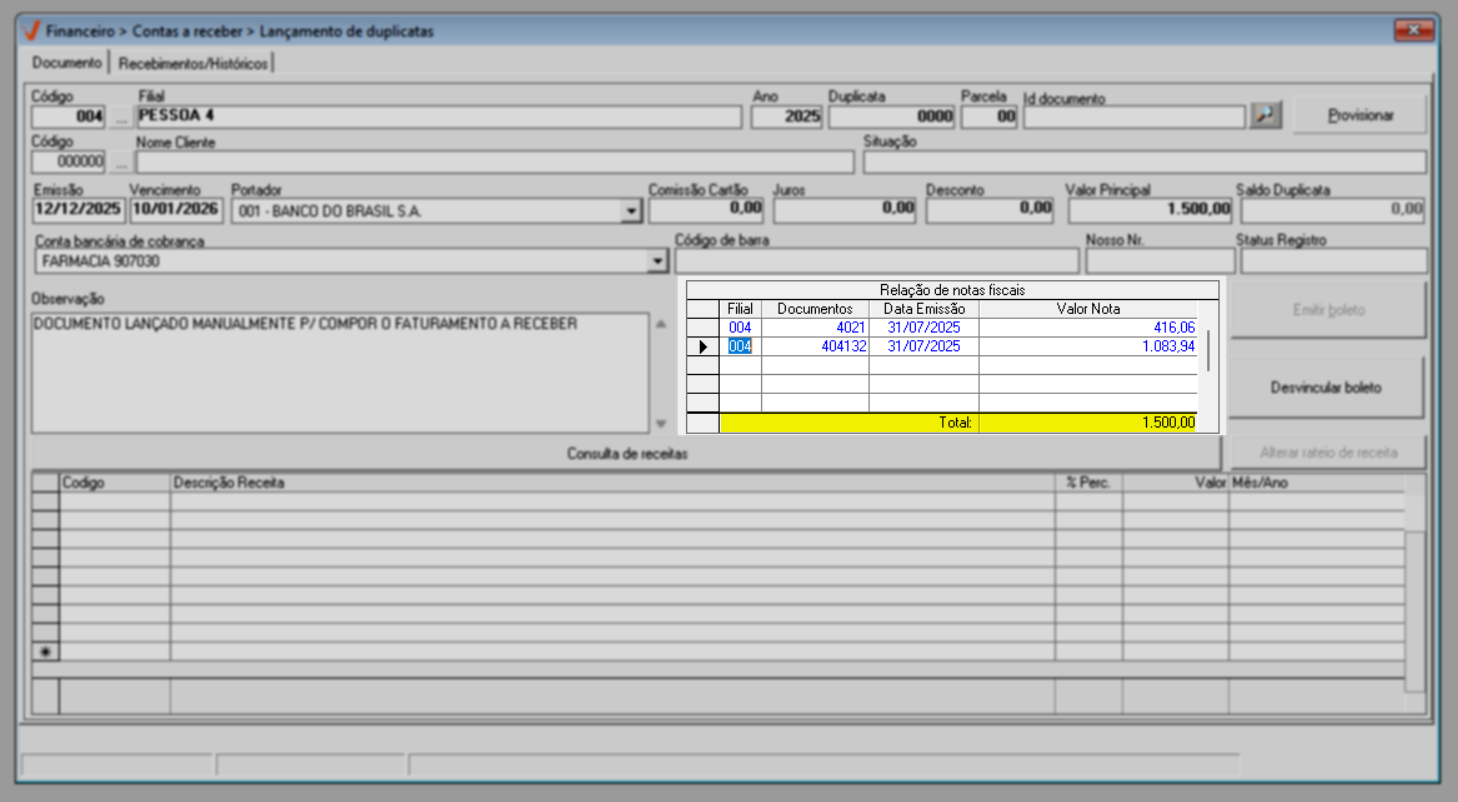The image size is (1458, 802).
Task: Click the Consulta de receitas bar
Action: 626,454
